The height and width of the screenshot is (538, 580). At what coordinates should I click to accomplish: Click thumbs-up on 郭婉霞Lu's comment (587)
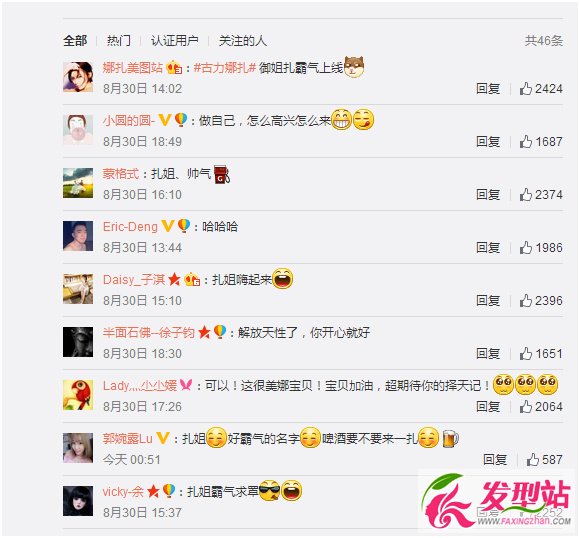coord(533,460)
